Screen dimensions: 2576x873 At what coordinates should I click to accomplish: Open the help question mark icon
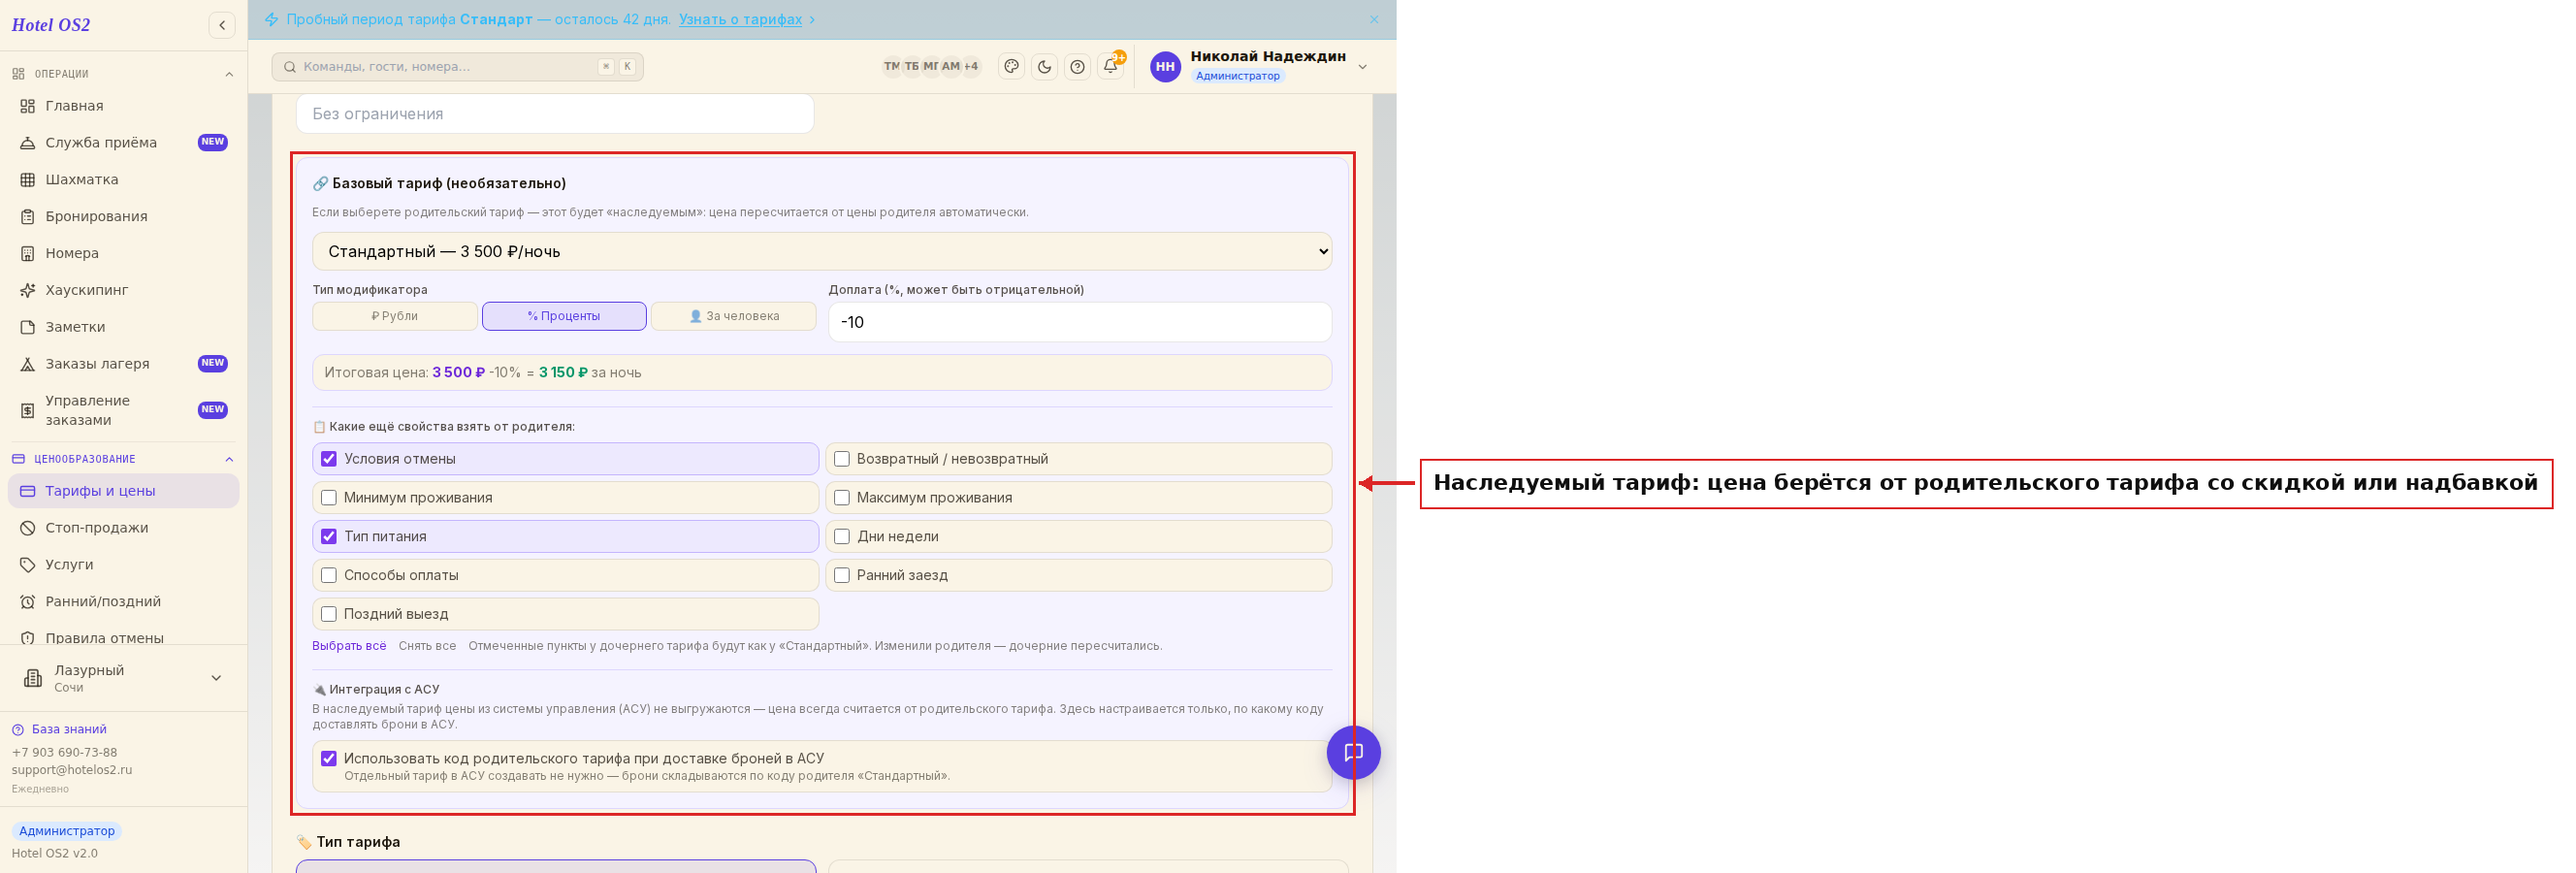[x=1077, y=67]
